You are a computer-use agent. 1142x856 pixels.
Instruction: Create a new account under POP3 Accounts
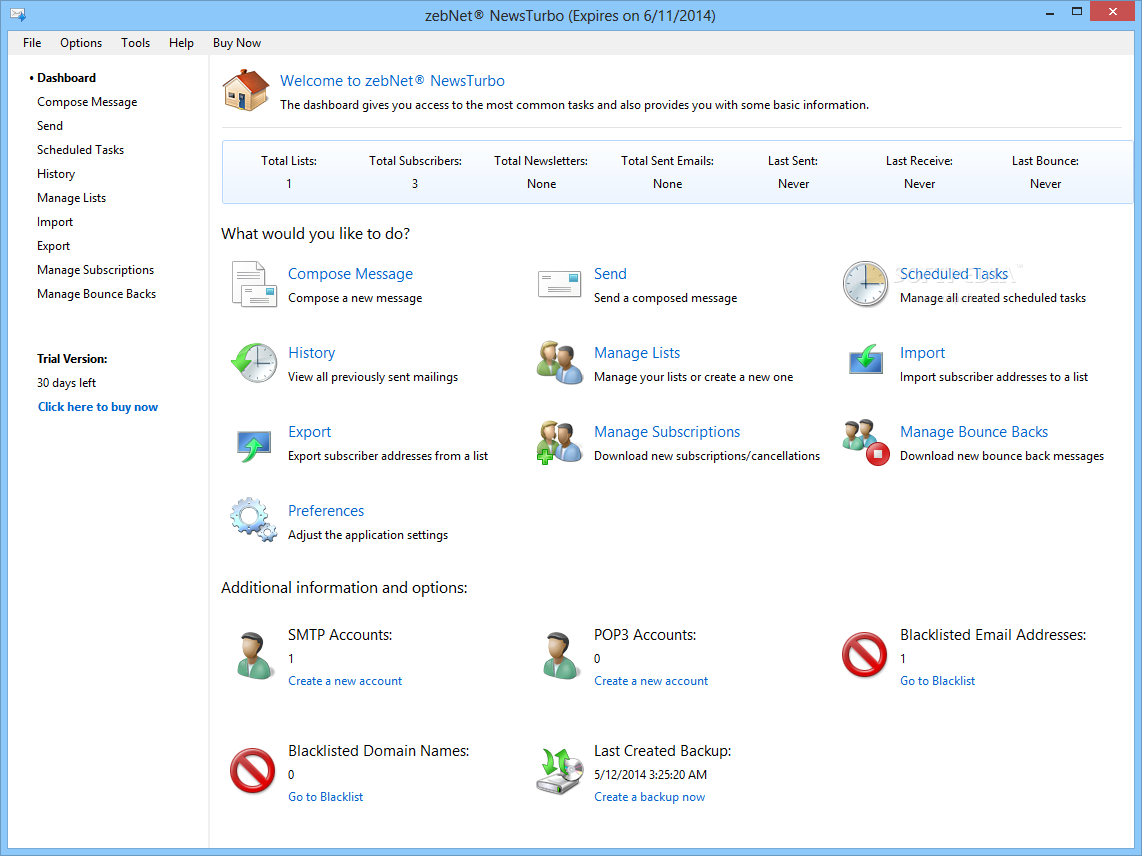tap(651, 681)
